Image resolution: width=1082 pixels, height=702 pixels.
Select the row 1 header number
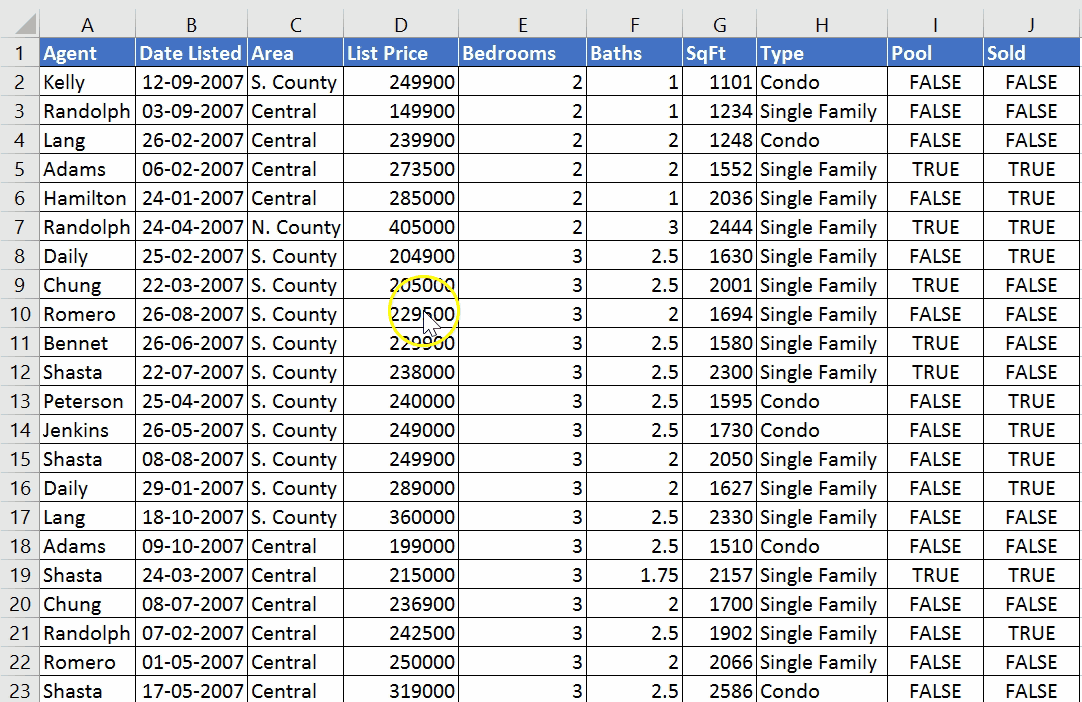click(19, 53)
